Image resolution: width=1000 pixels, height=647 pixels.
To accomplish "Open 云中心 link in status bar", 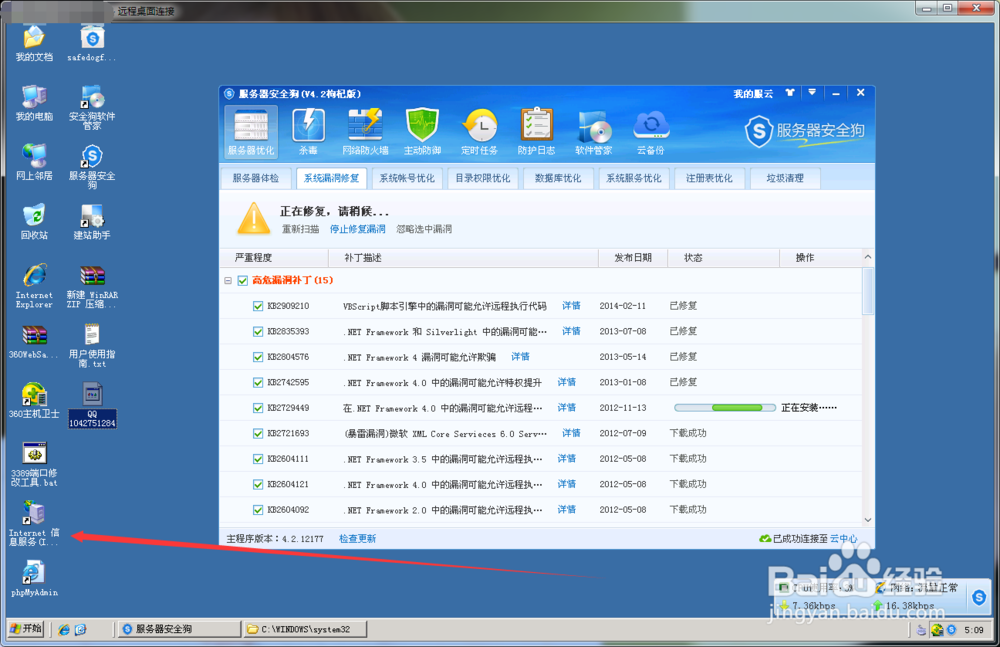I will pyautogui.click(x=844, y=539).
